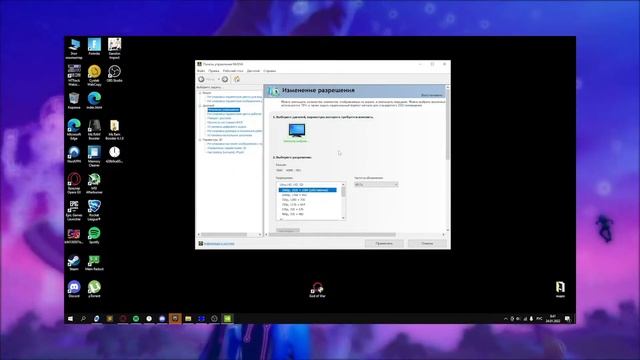Open the refresh rate dropdown

[x=376, y=185]
